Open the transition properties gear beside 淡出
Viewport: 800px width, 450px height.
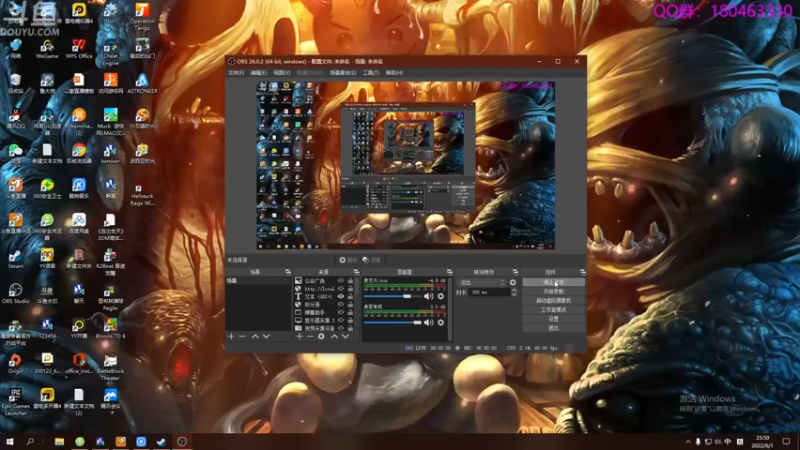(x=513, y=283)
